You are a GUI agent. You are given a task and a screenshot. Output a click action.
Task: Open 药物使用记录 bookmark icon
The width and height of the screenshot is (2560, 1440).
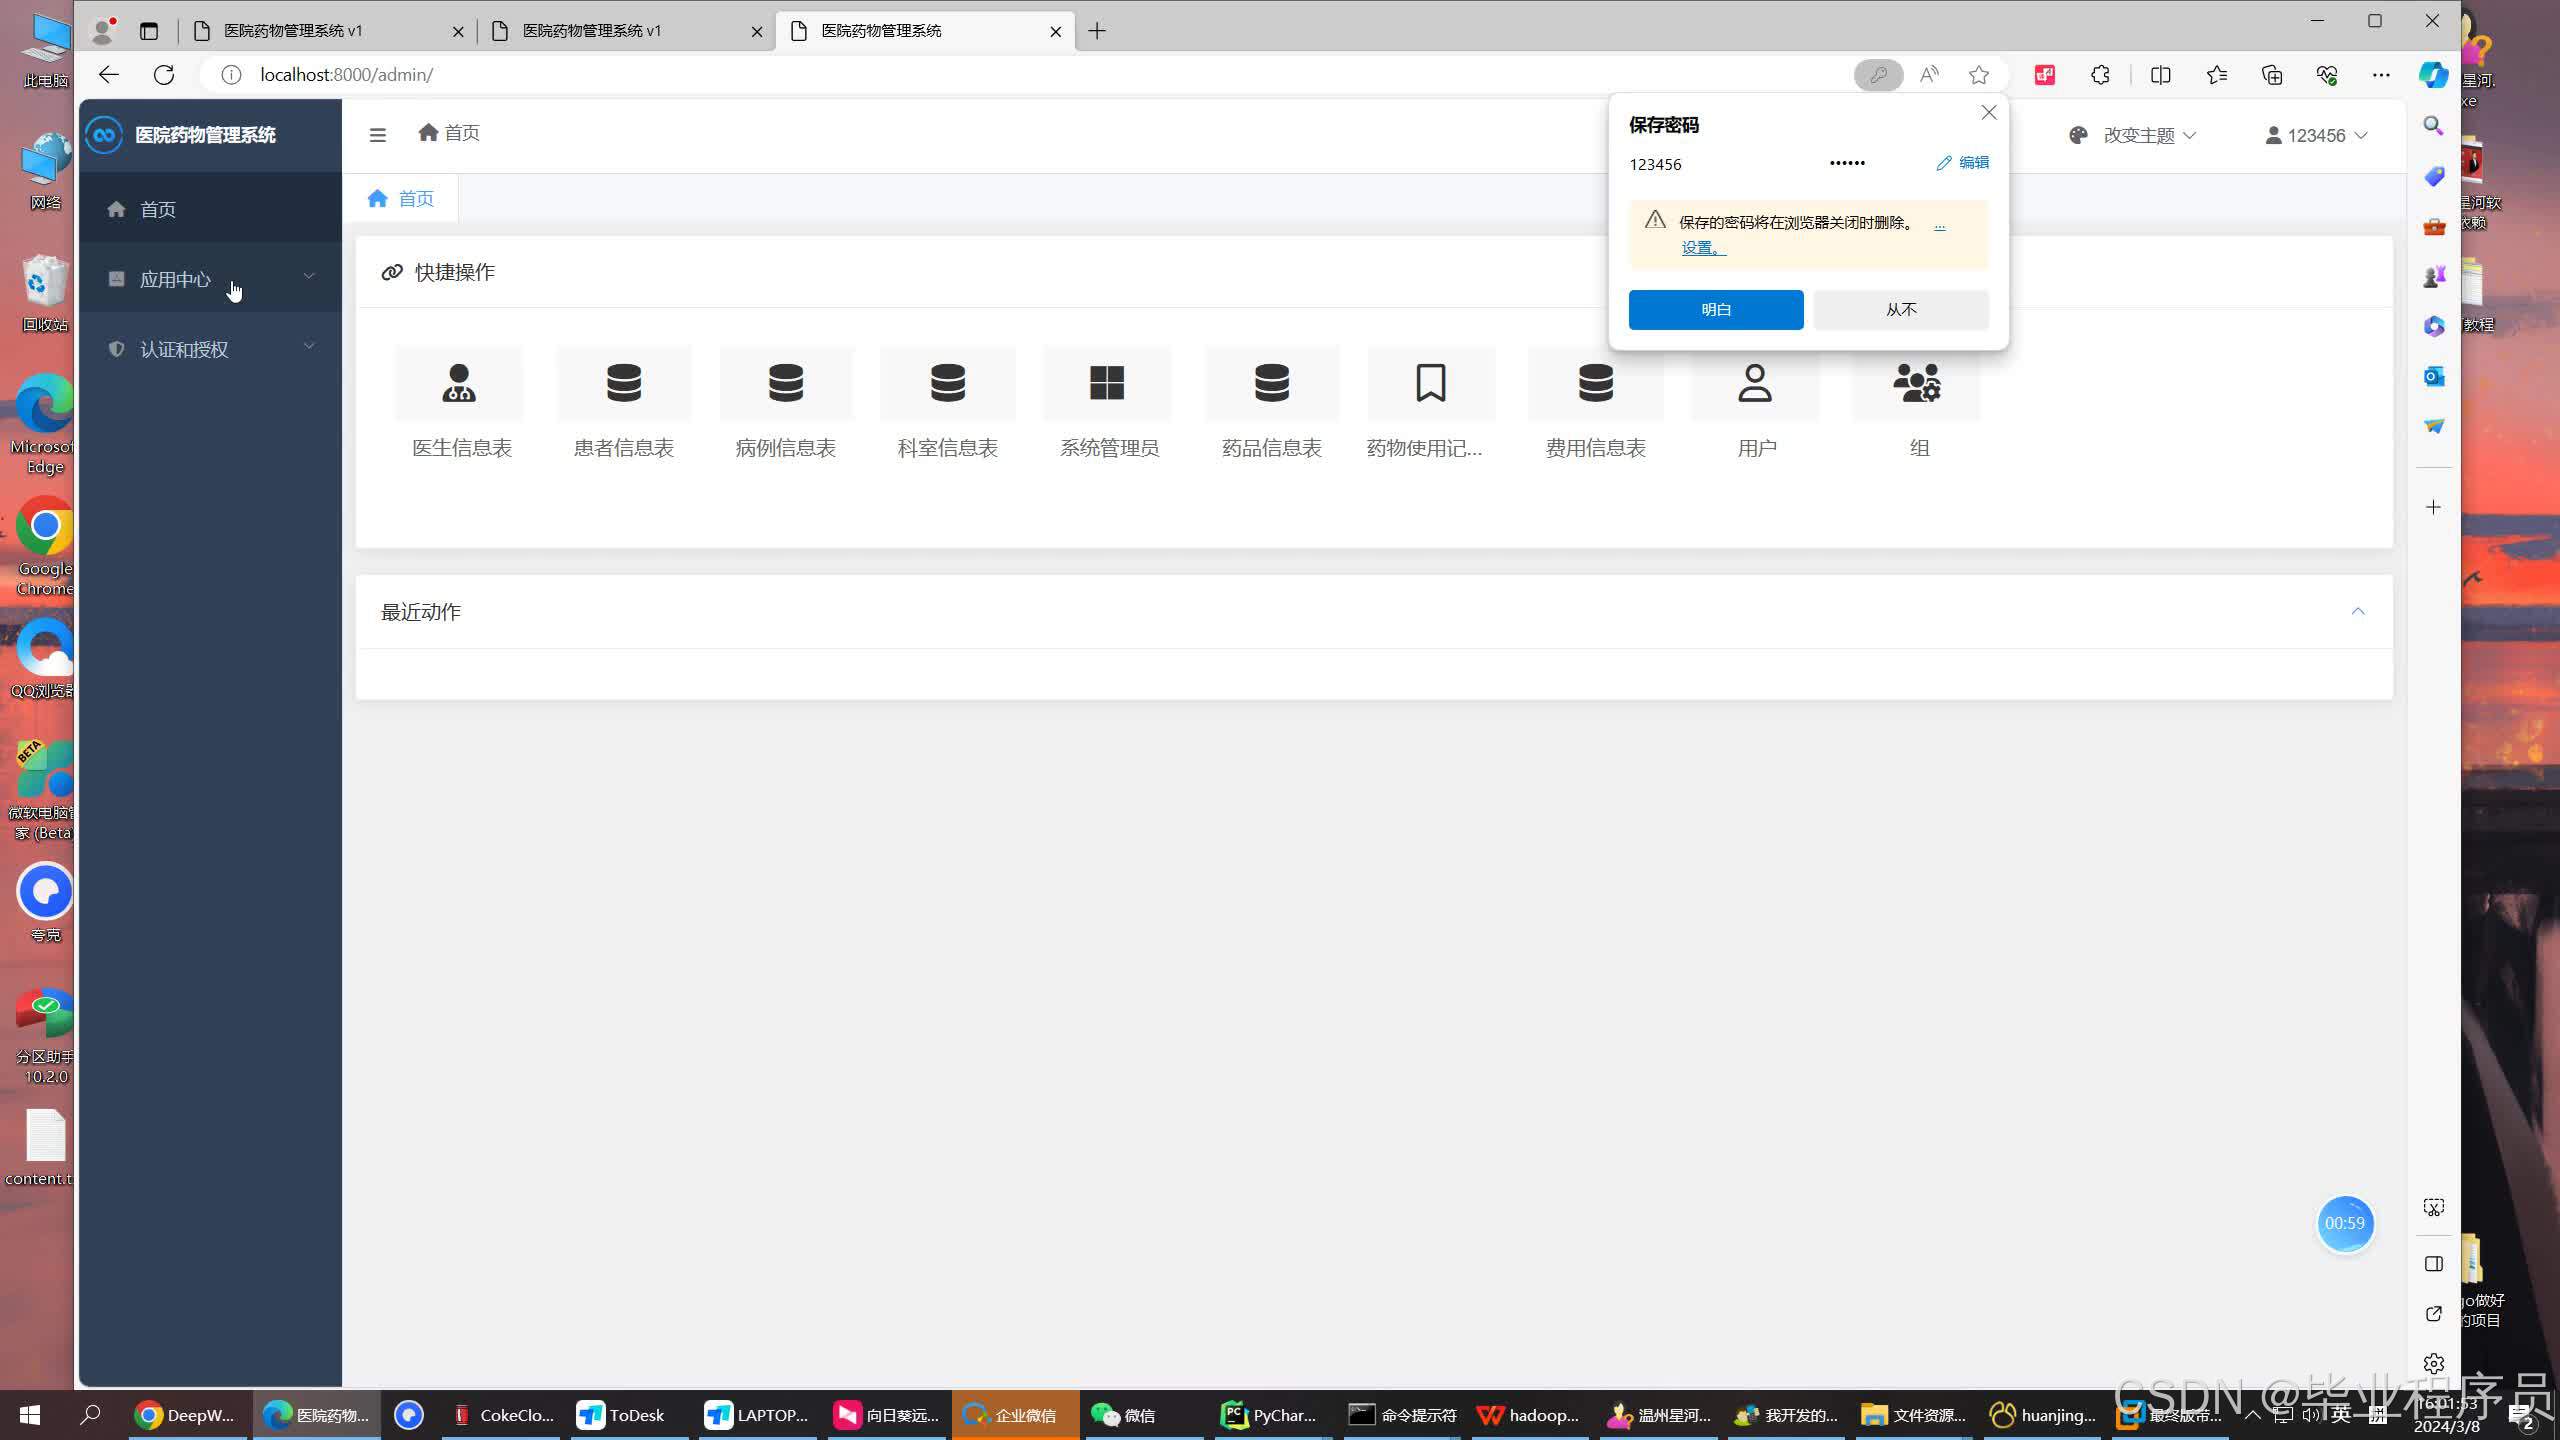(x=1430, y=383)
